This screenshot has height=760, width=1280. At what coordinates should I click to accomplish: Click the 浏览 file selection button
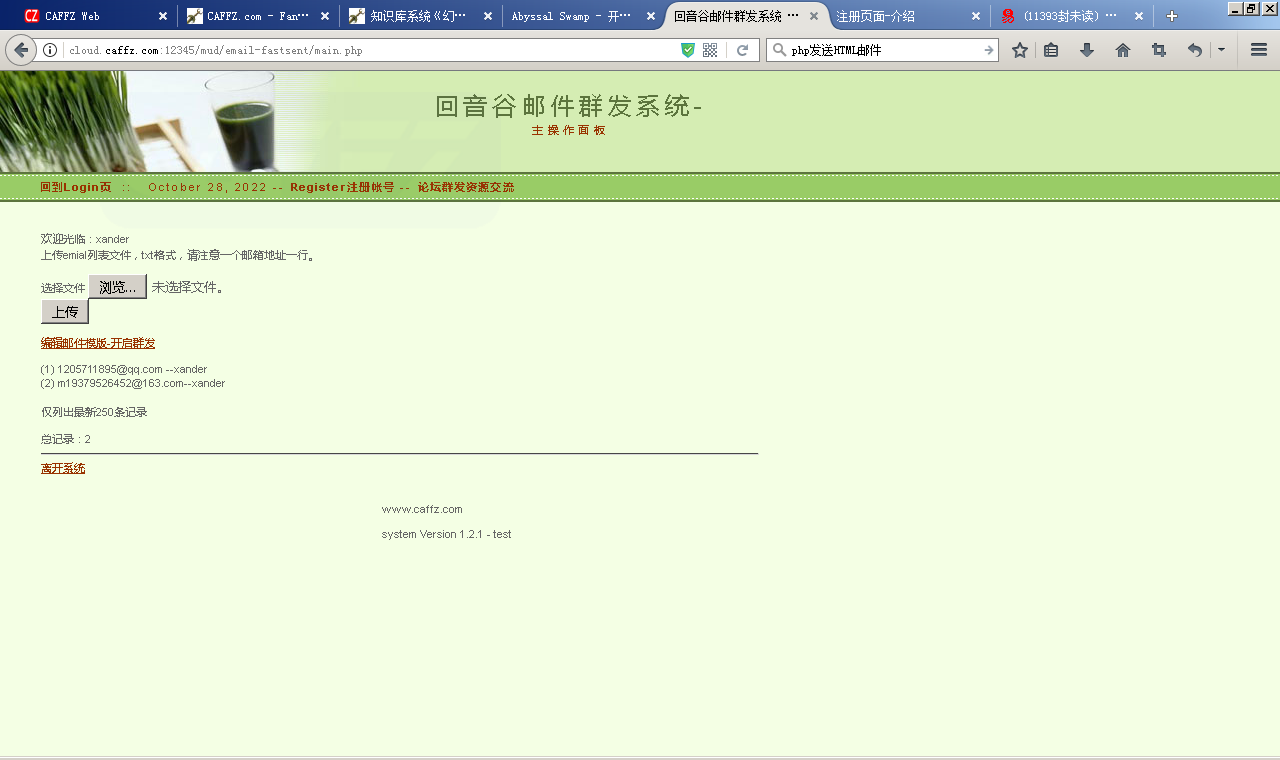(116, 286)
